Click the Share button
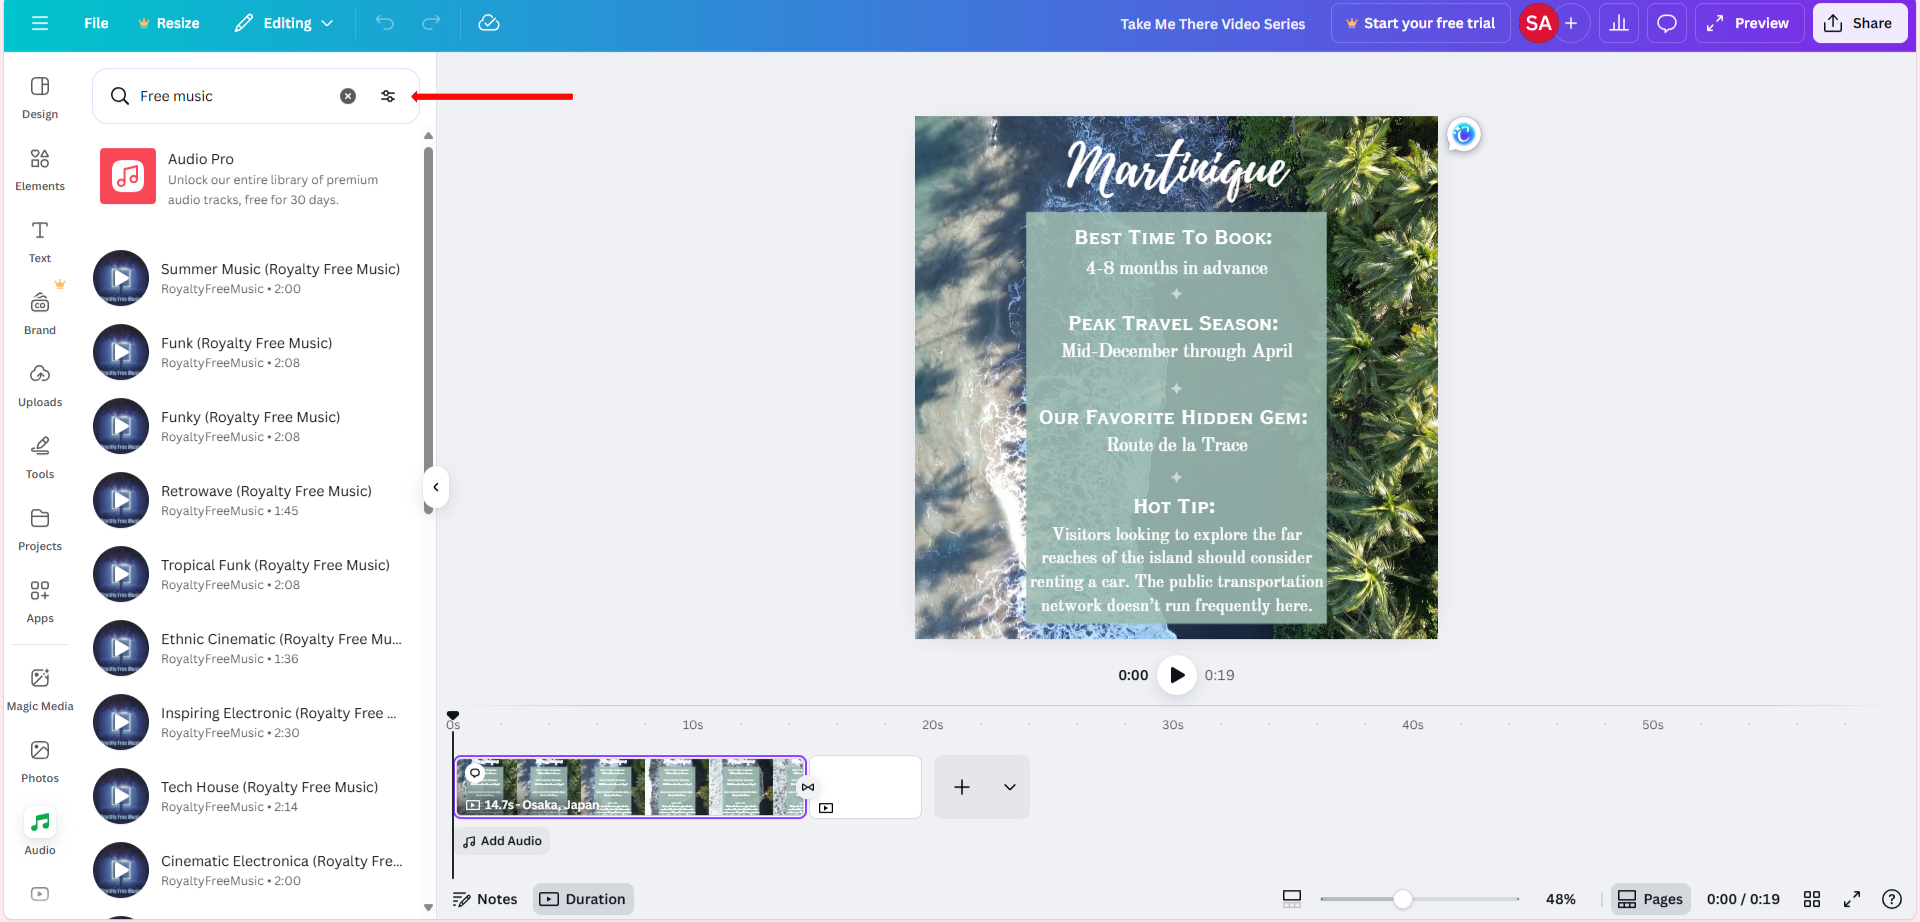The image size is (1920, 922). click(1859, 23)
